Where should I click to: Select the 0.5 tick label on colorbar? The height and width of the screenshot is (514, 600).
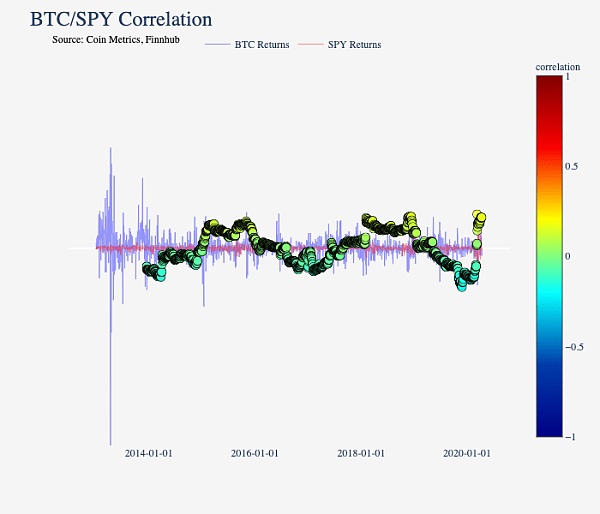(572, 166)
